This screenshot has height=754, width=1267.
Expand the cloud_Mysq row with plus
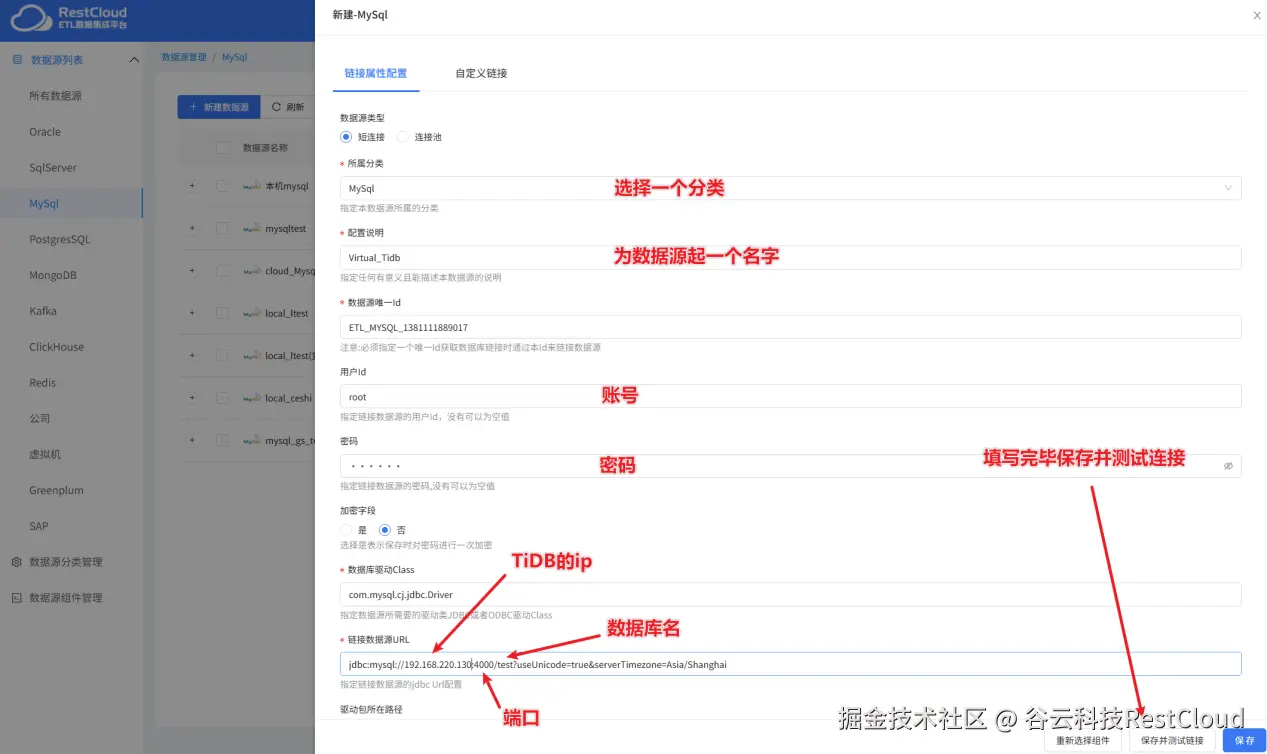pyautogui.click(x=192, y=271)
